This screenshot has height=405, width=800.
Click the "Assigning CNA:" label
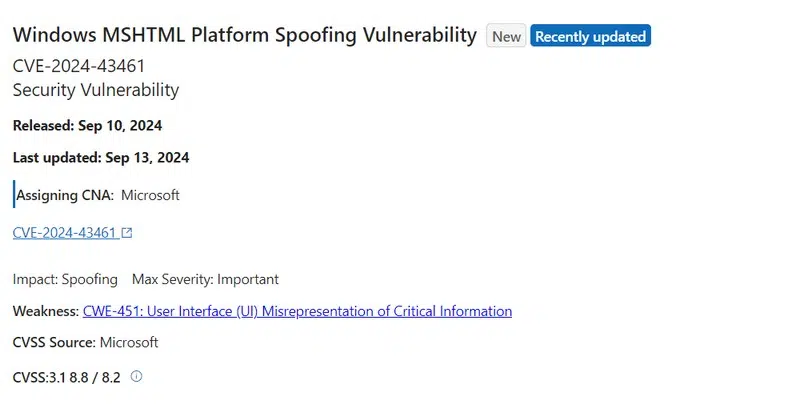click(65, 195)
